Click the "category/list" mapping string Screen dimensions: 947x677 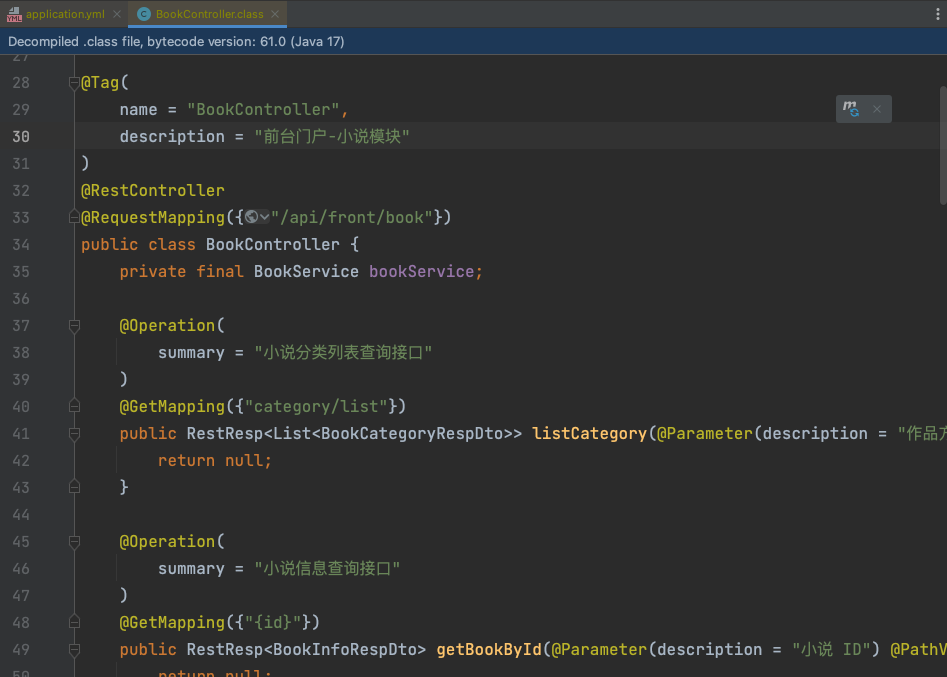click(x=316, y=406)
